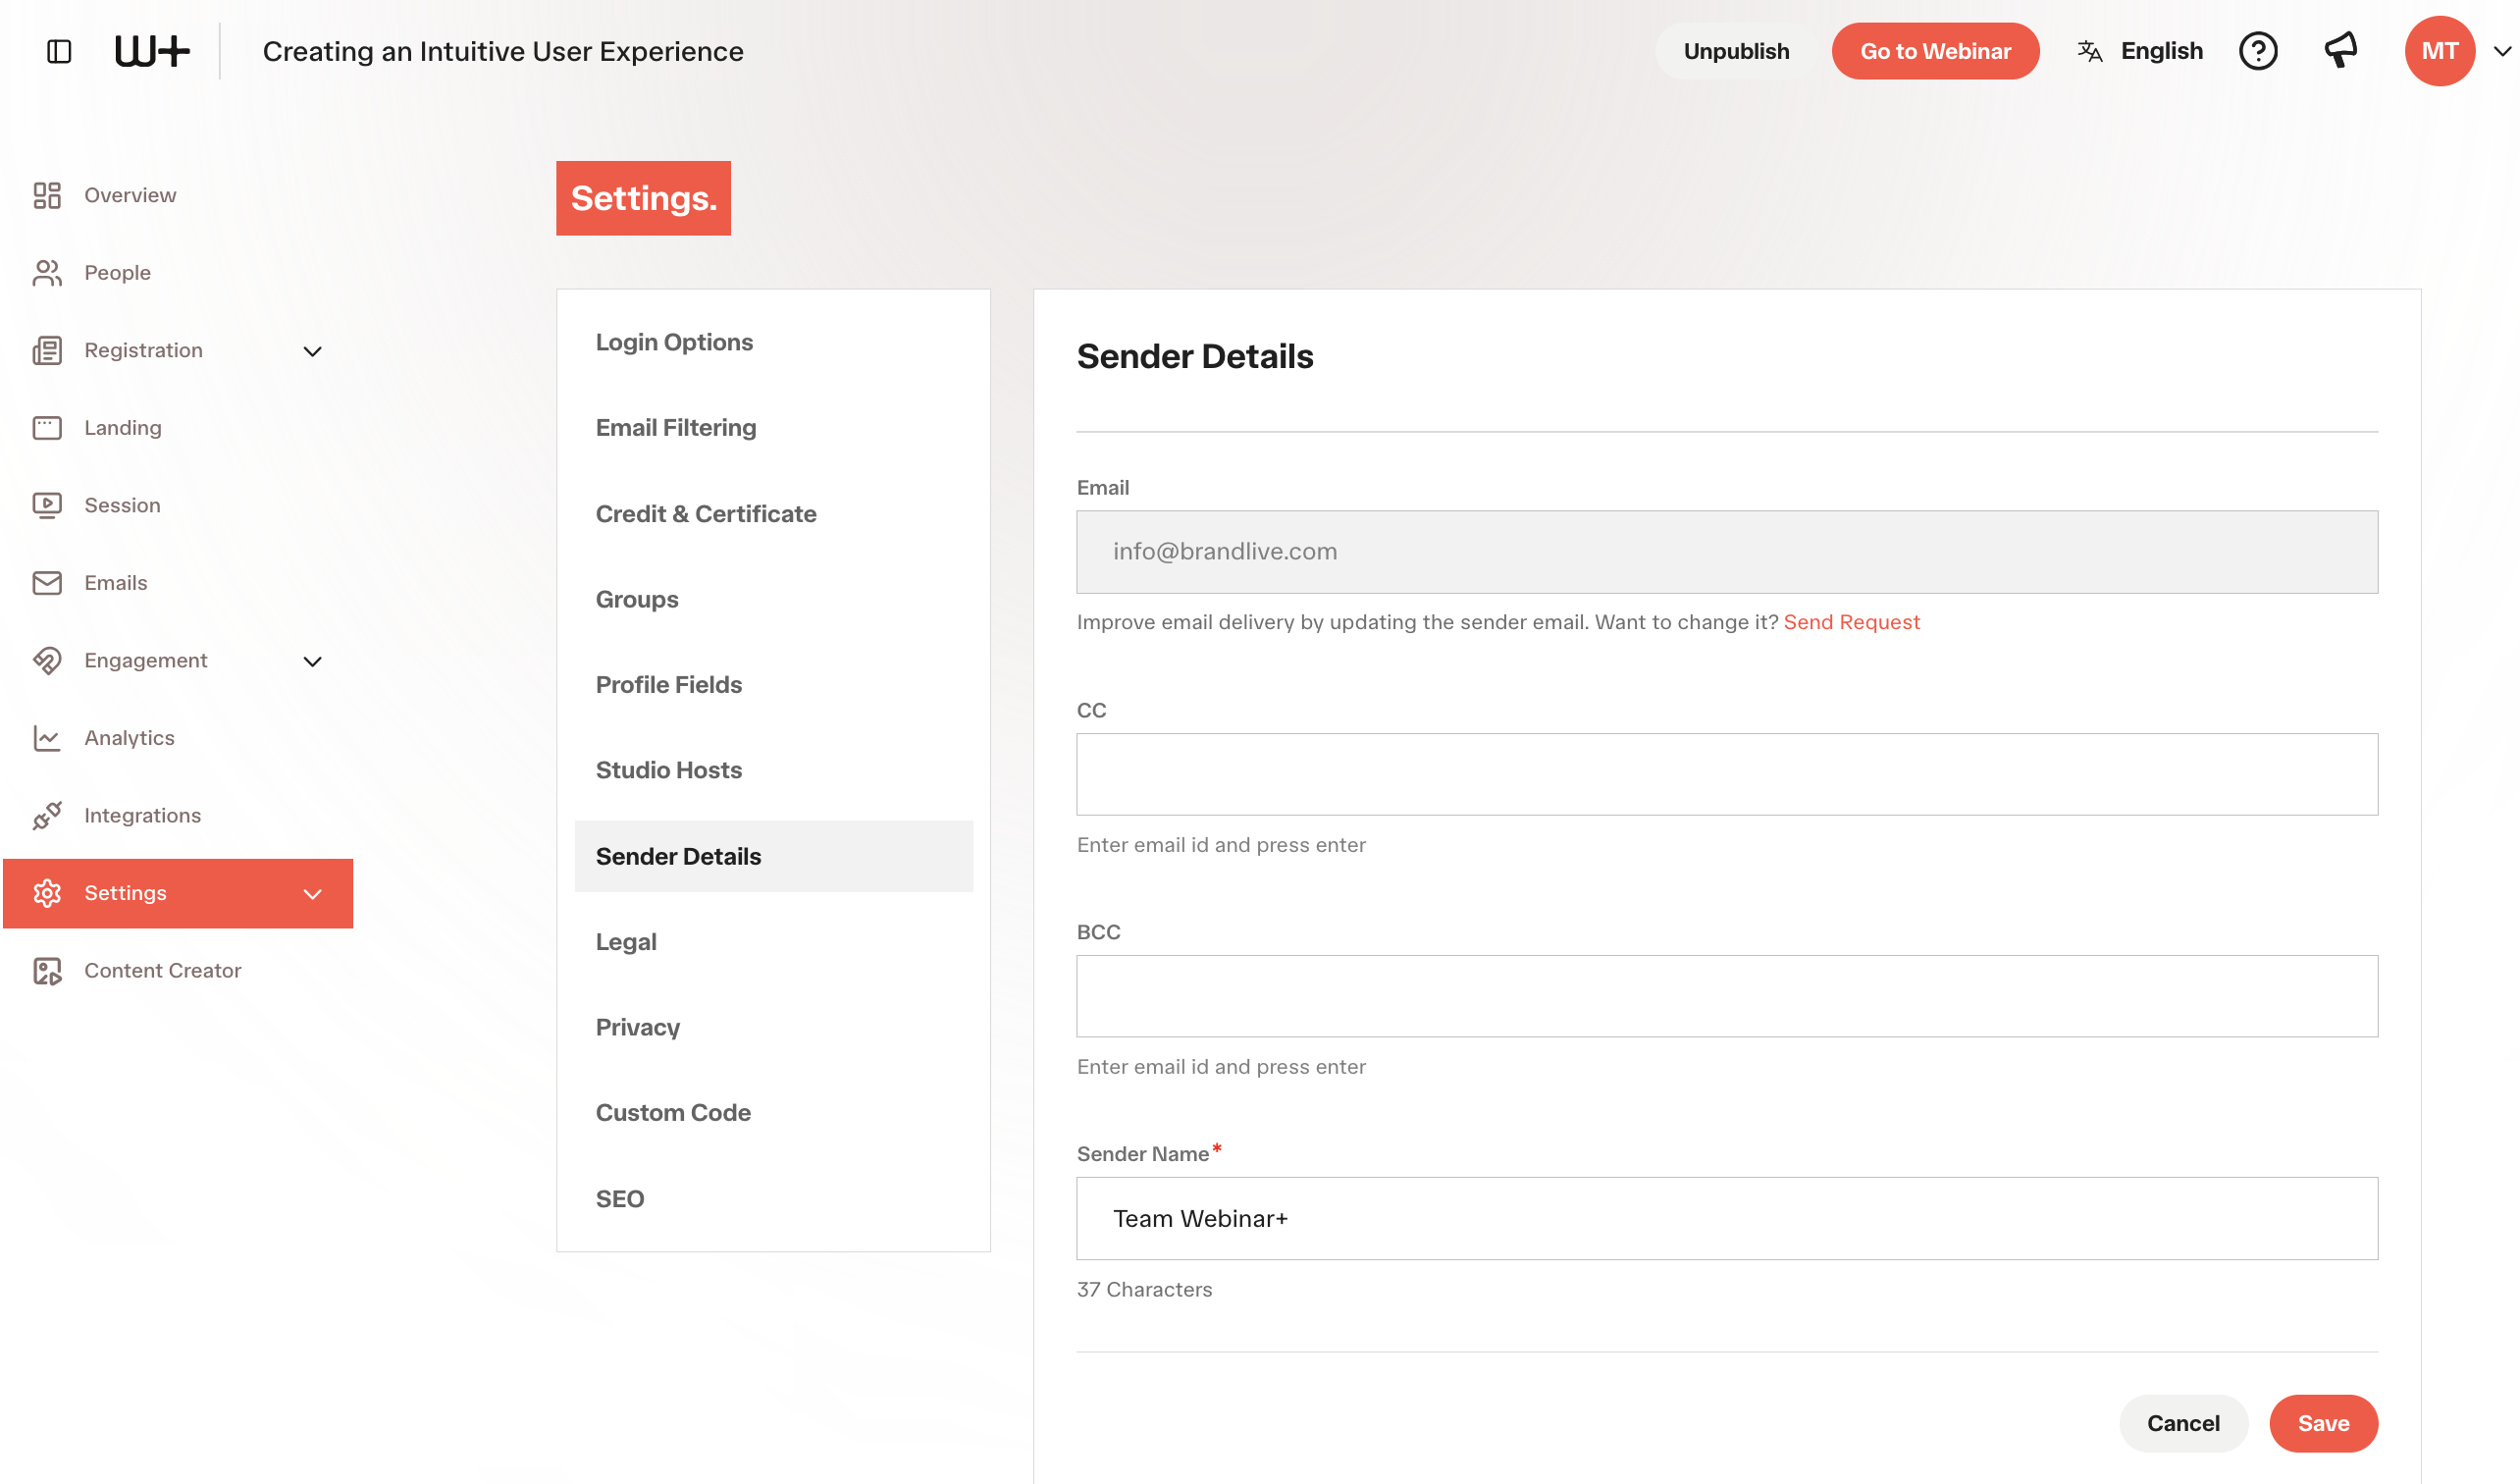Open the English language selector
The width and height of the screenshot is (2520, 1484).
point(2140,51)
